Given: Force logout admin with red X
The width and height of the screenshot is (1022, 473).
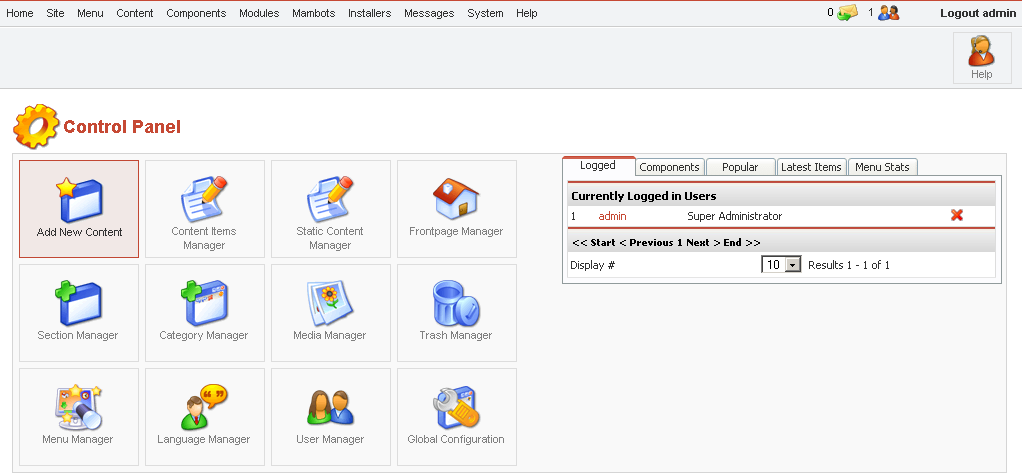Looking at the screenshot, I should point(956,215).
